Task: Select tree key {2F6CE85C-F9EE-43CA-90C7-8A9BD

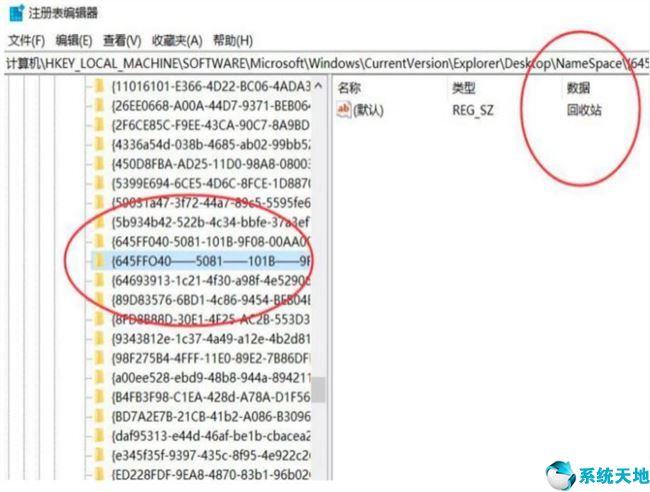Action: [211, 125]
